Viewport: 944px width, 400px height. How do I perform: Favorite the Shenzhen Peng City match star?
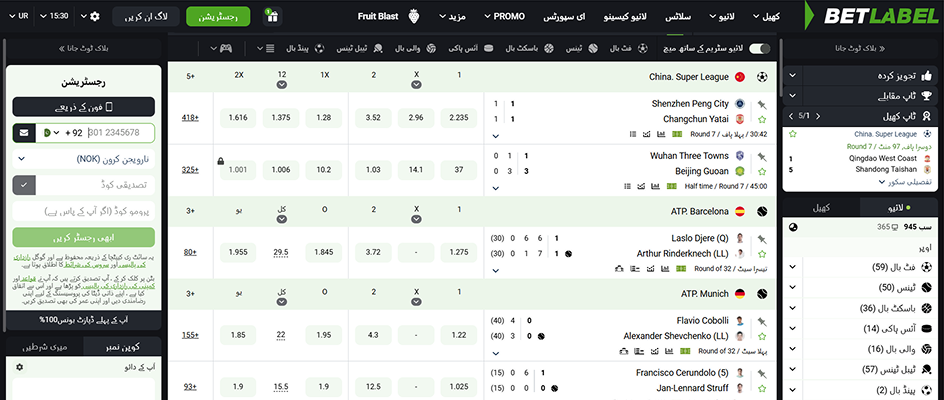762,119
